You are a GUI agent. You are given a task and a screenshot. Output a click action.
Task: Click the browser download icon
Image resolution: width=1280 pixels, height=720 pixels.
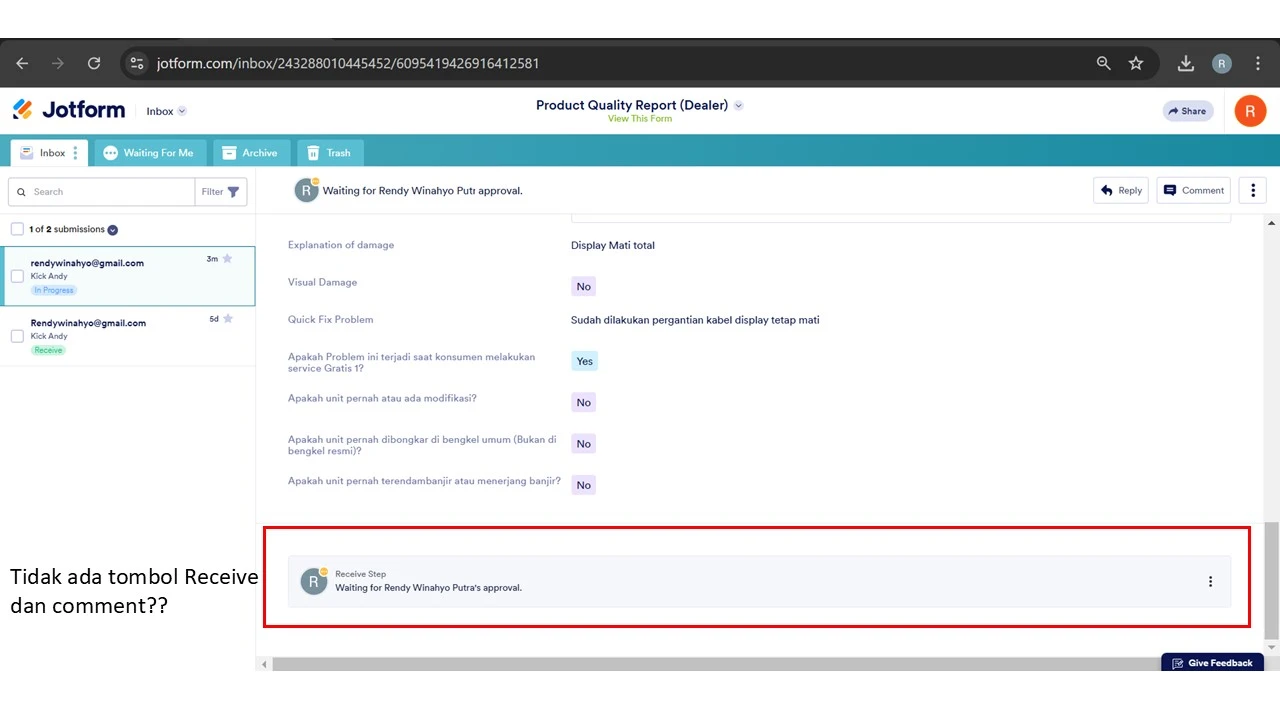pos(1185,63)
